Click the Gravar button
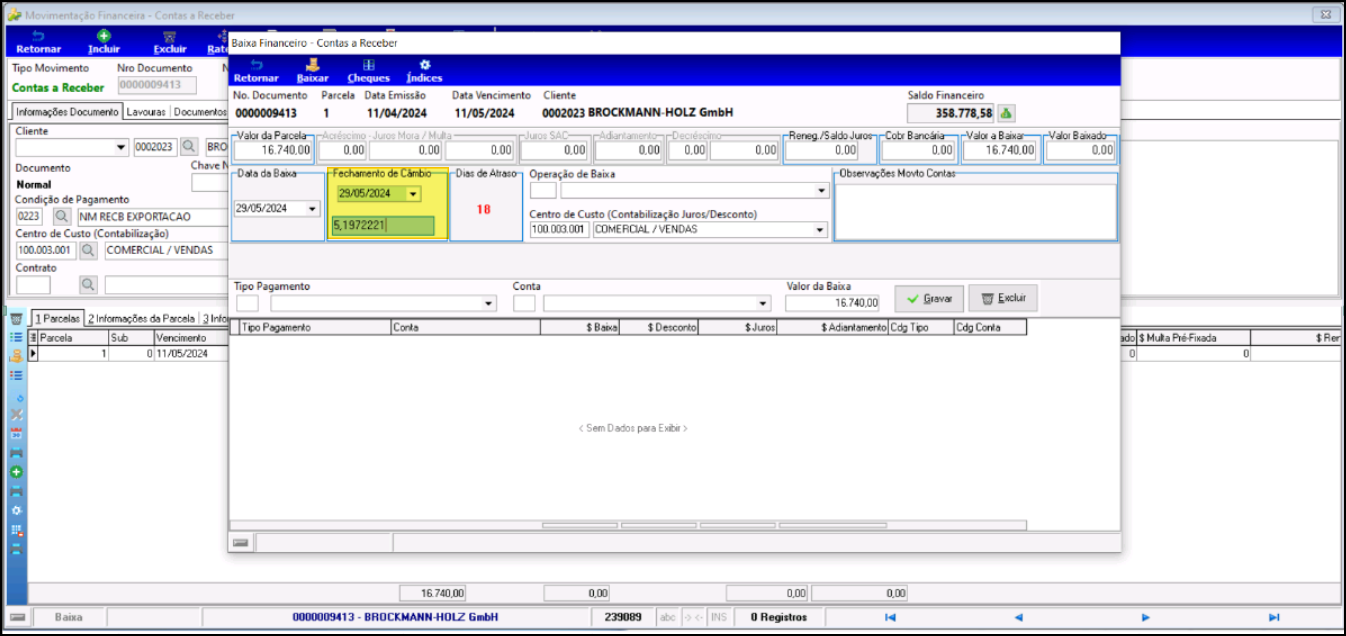 tap(929, 298)
